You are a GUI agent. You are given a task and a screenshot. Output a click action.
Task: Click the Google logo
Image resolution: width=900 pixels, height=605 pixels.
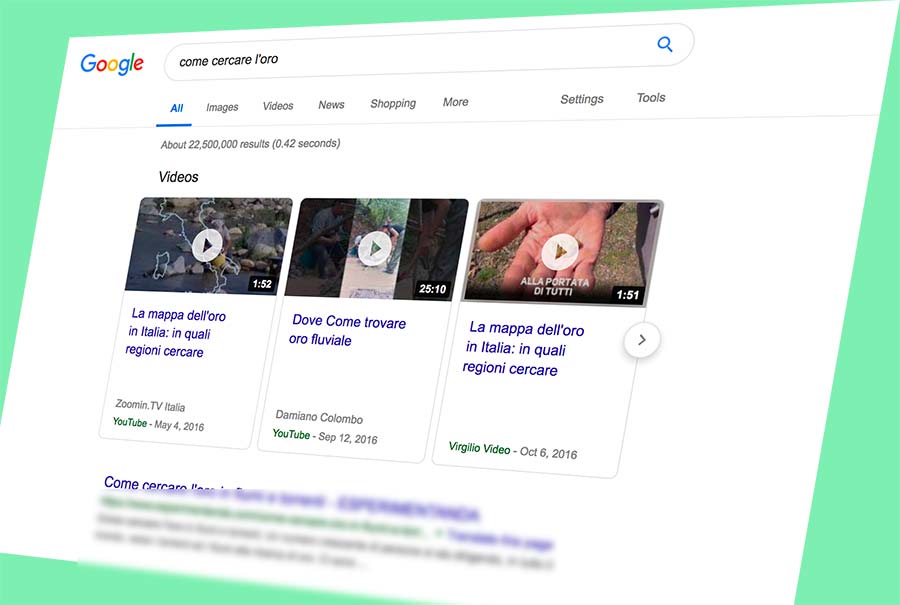(112, 64)
